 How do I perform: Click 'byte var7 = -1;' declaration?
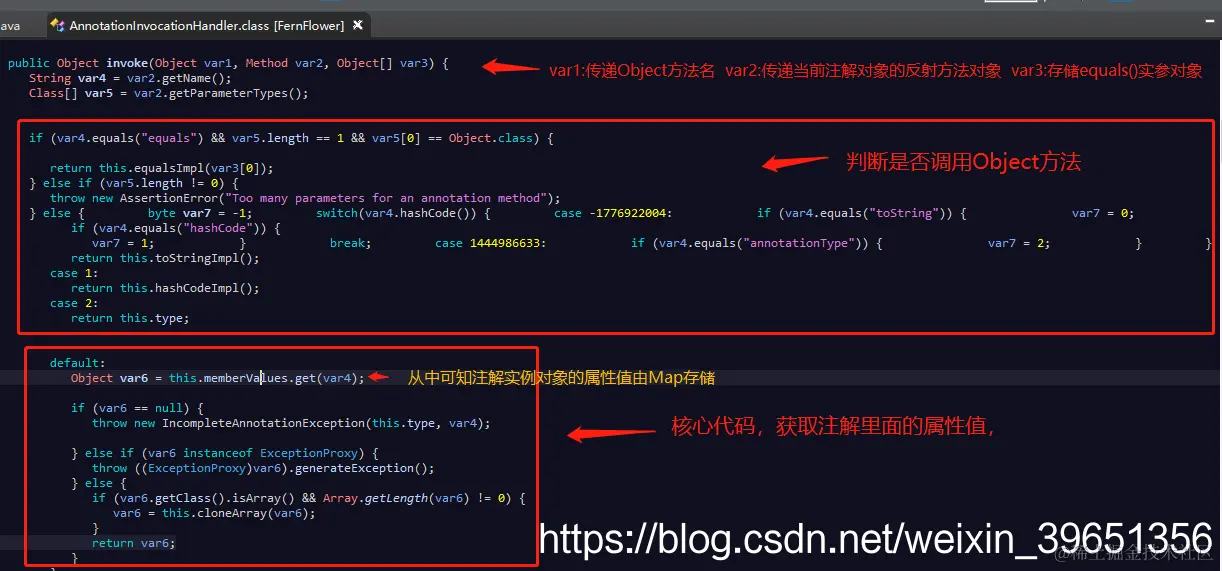click(x=199, y=213)
